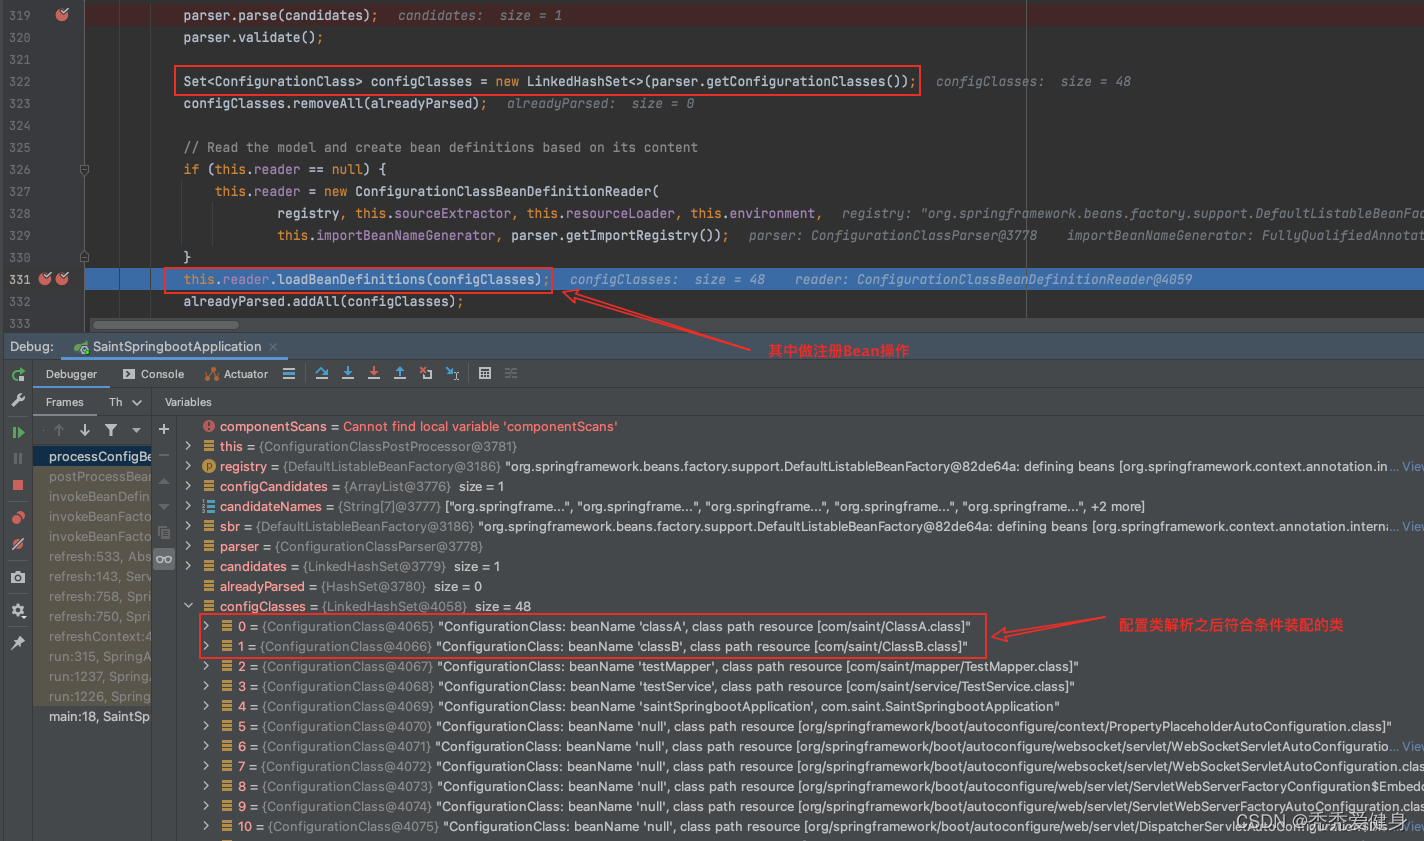The image size is (1424, 841).
Task: Click the Step Into debugger icon
Action: click(347, 373)
